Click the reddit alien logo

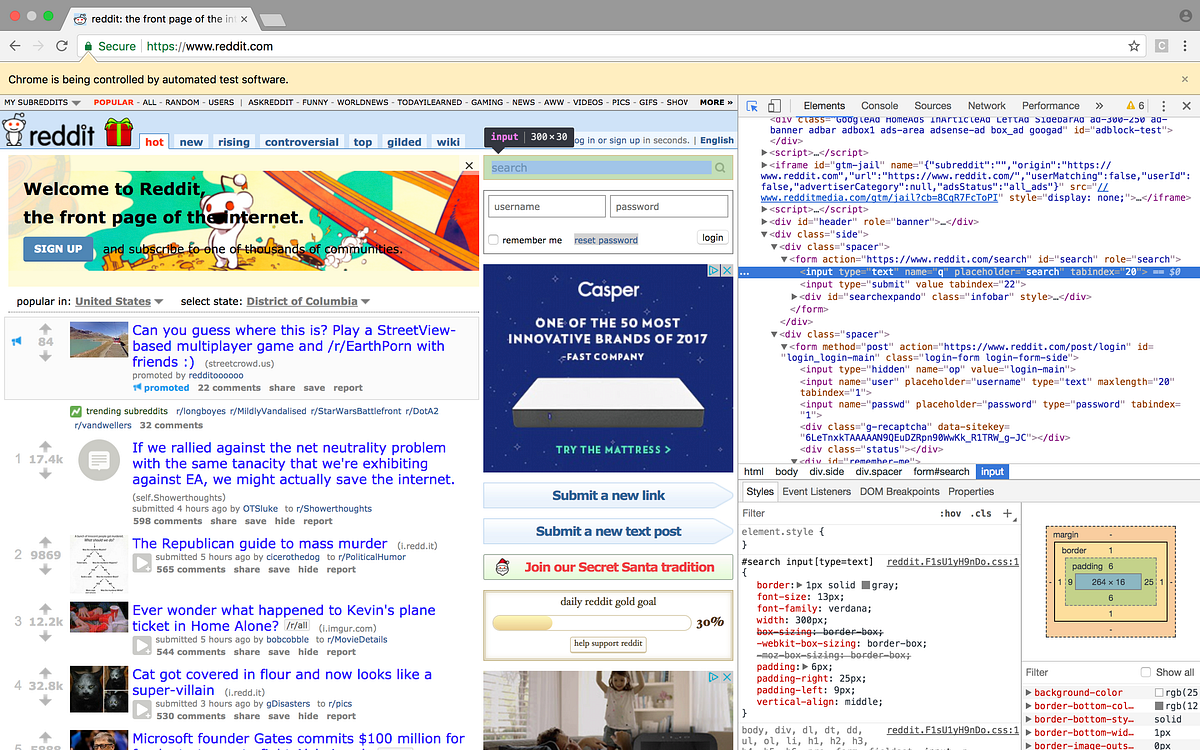(14, 131)
